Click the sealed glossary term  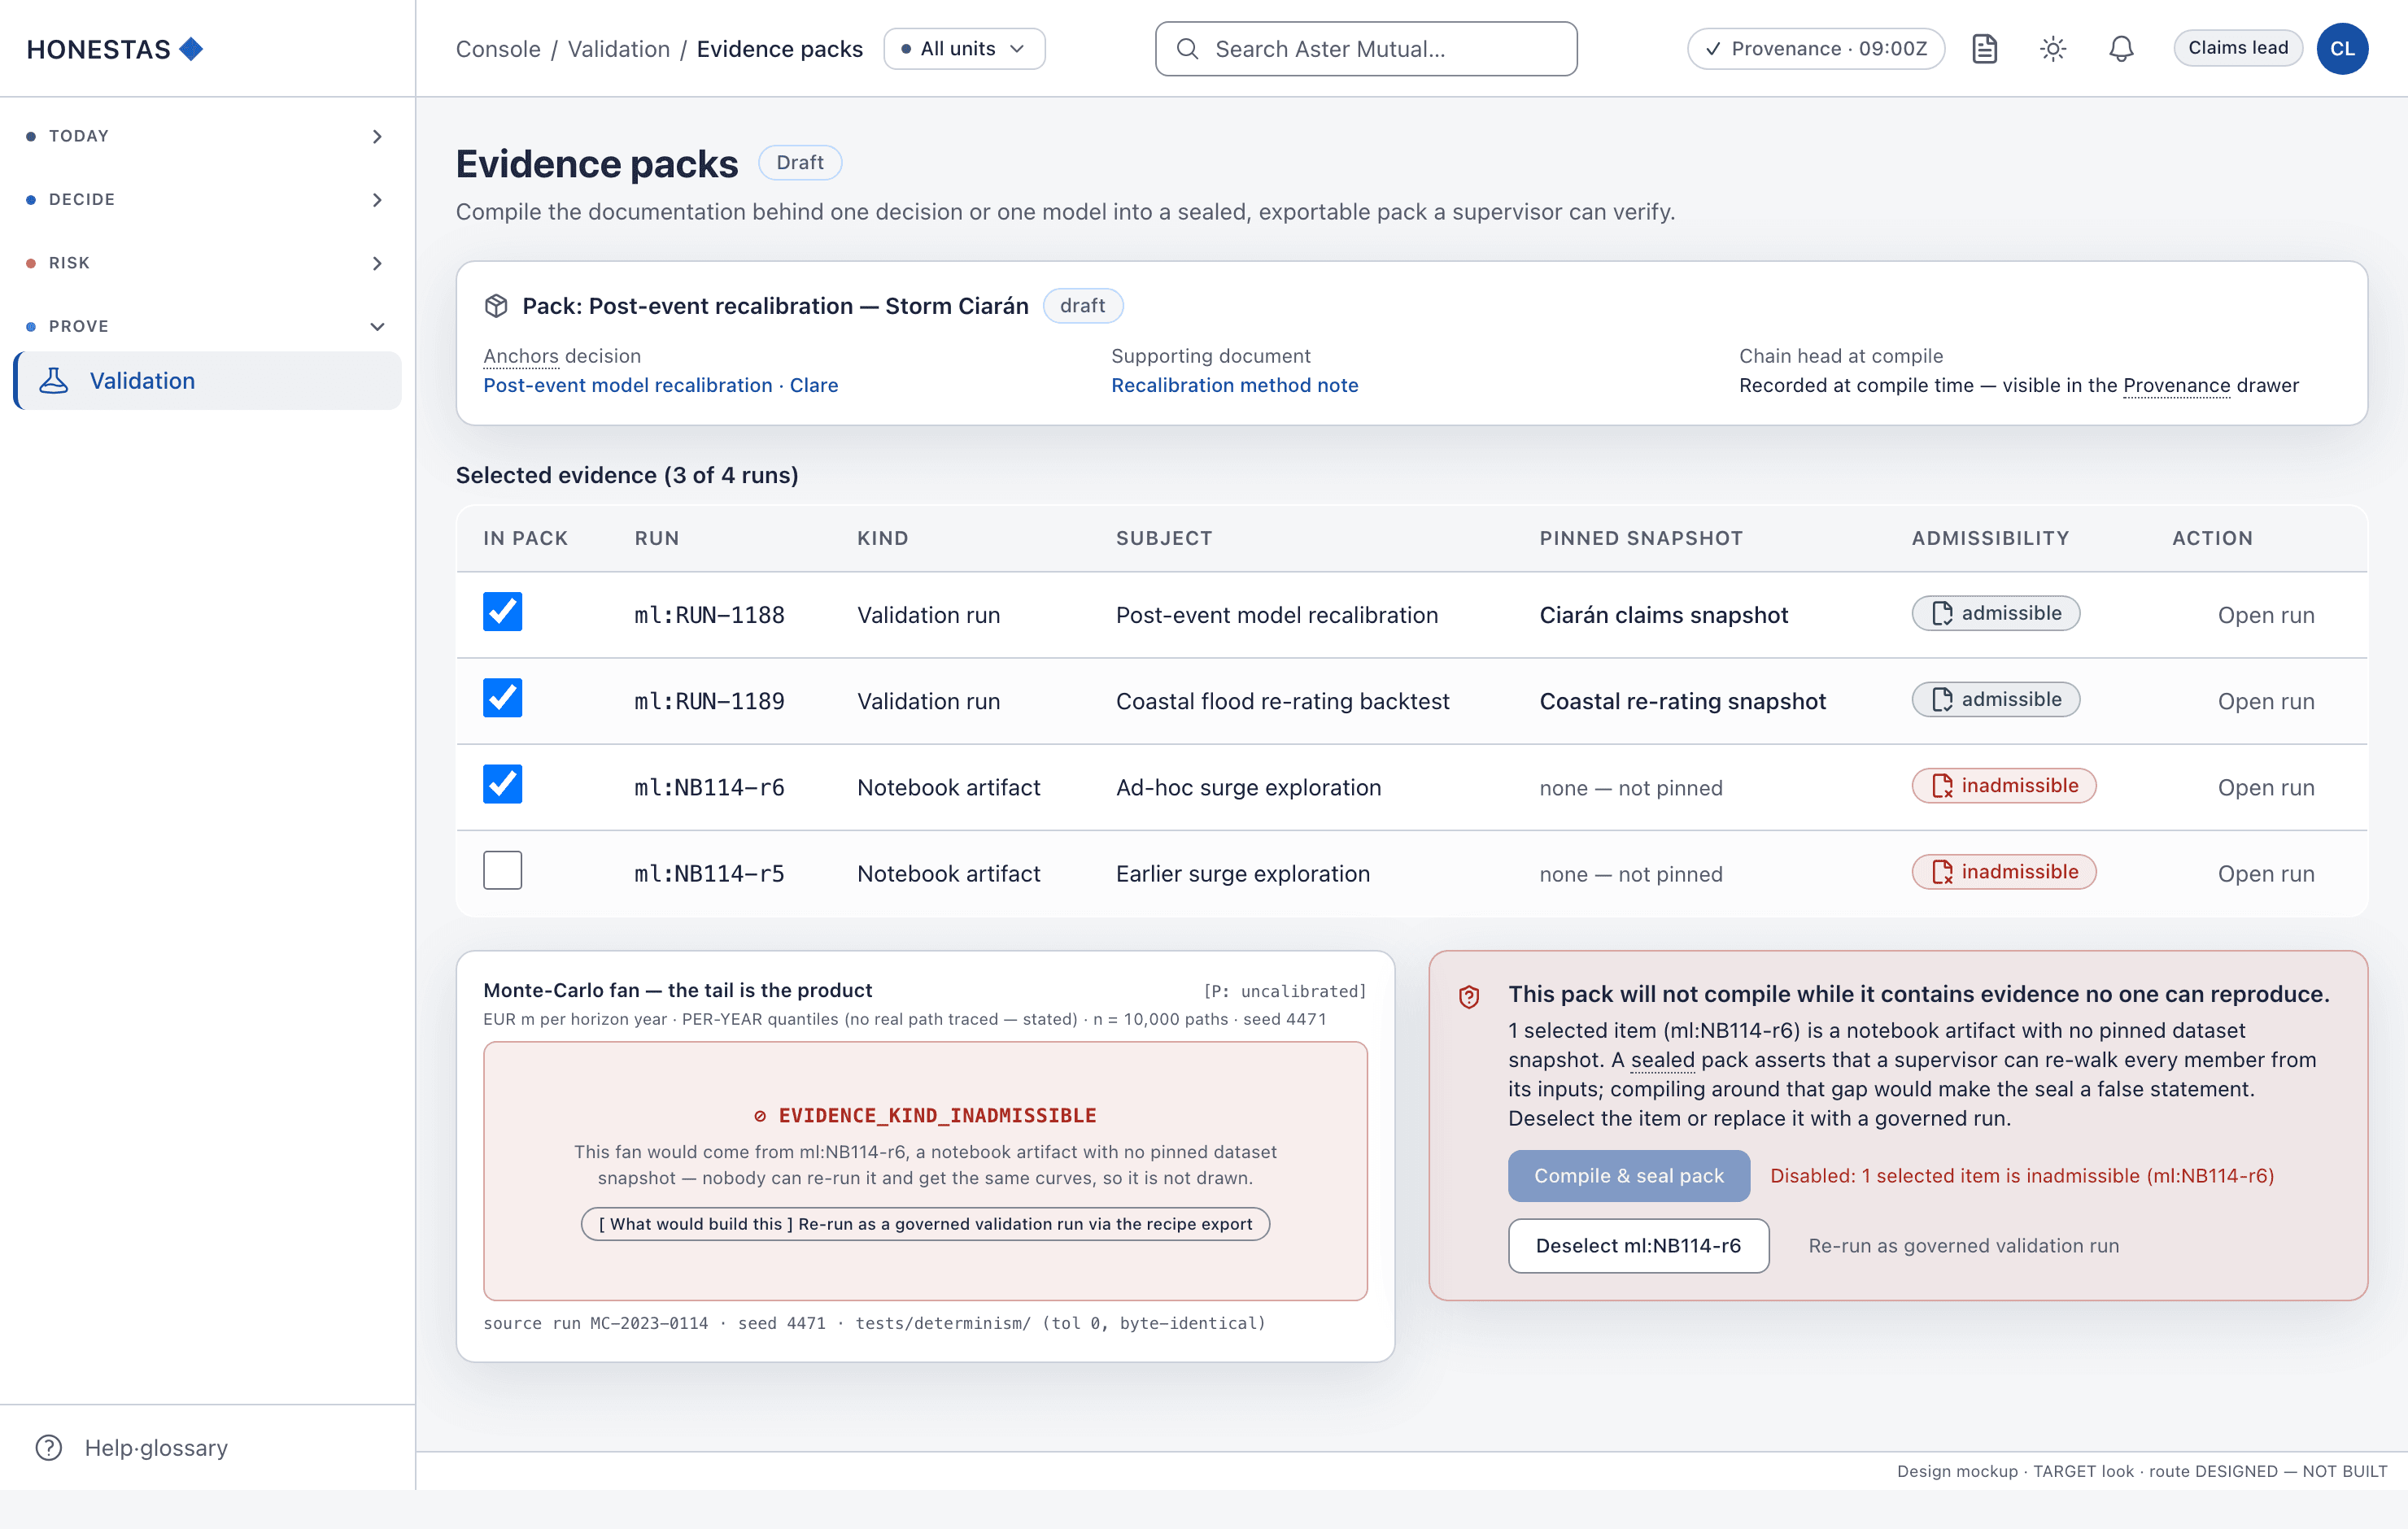[1662, 1060]
